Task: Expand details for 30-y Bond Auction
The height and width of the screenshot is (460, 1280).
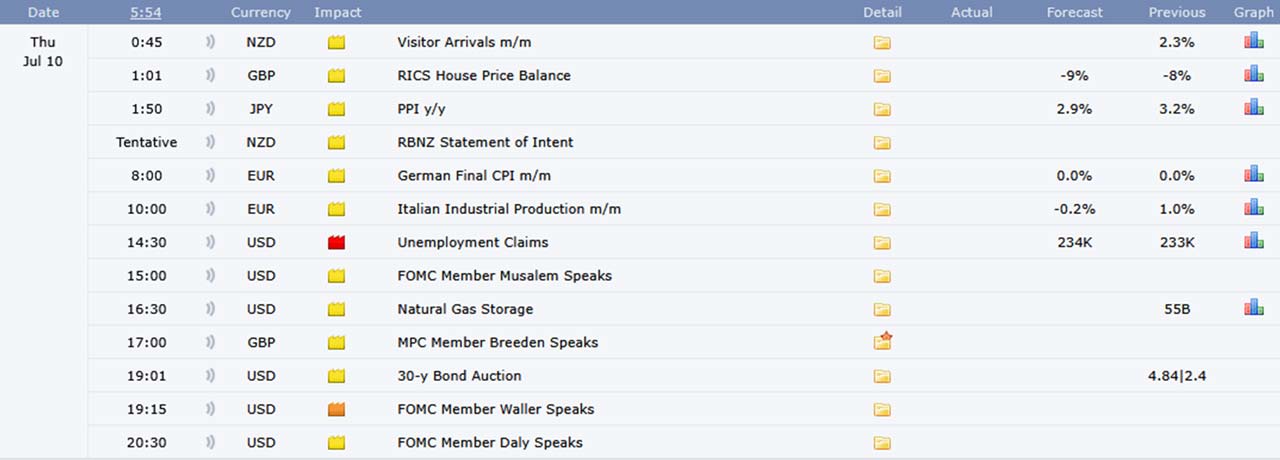Action: (881, 376)
